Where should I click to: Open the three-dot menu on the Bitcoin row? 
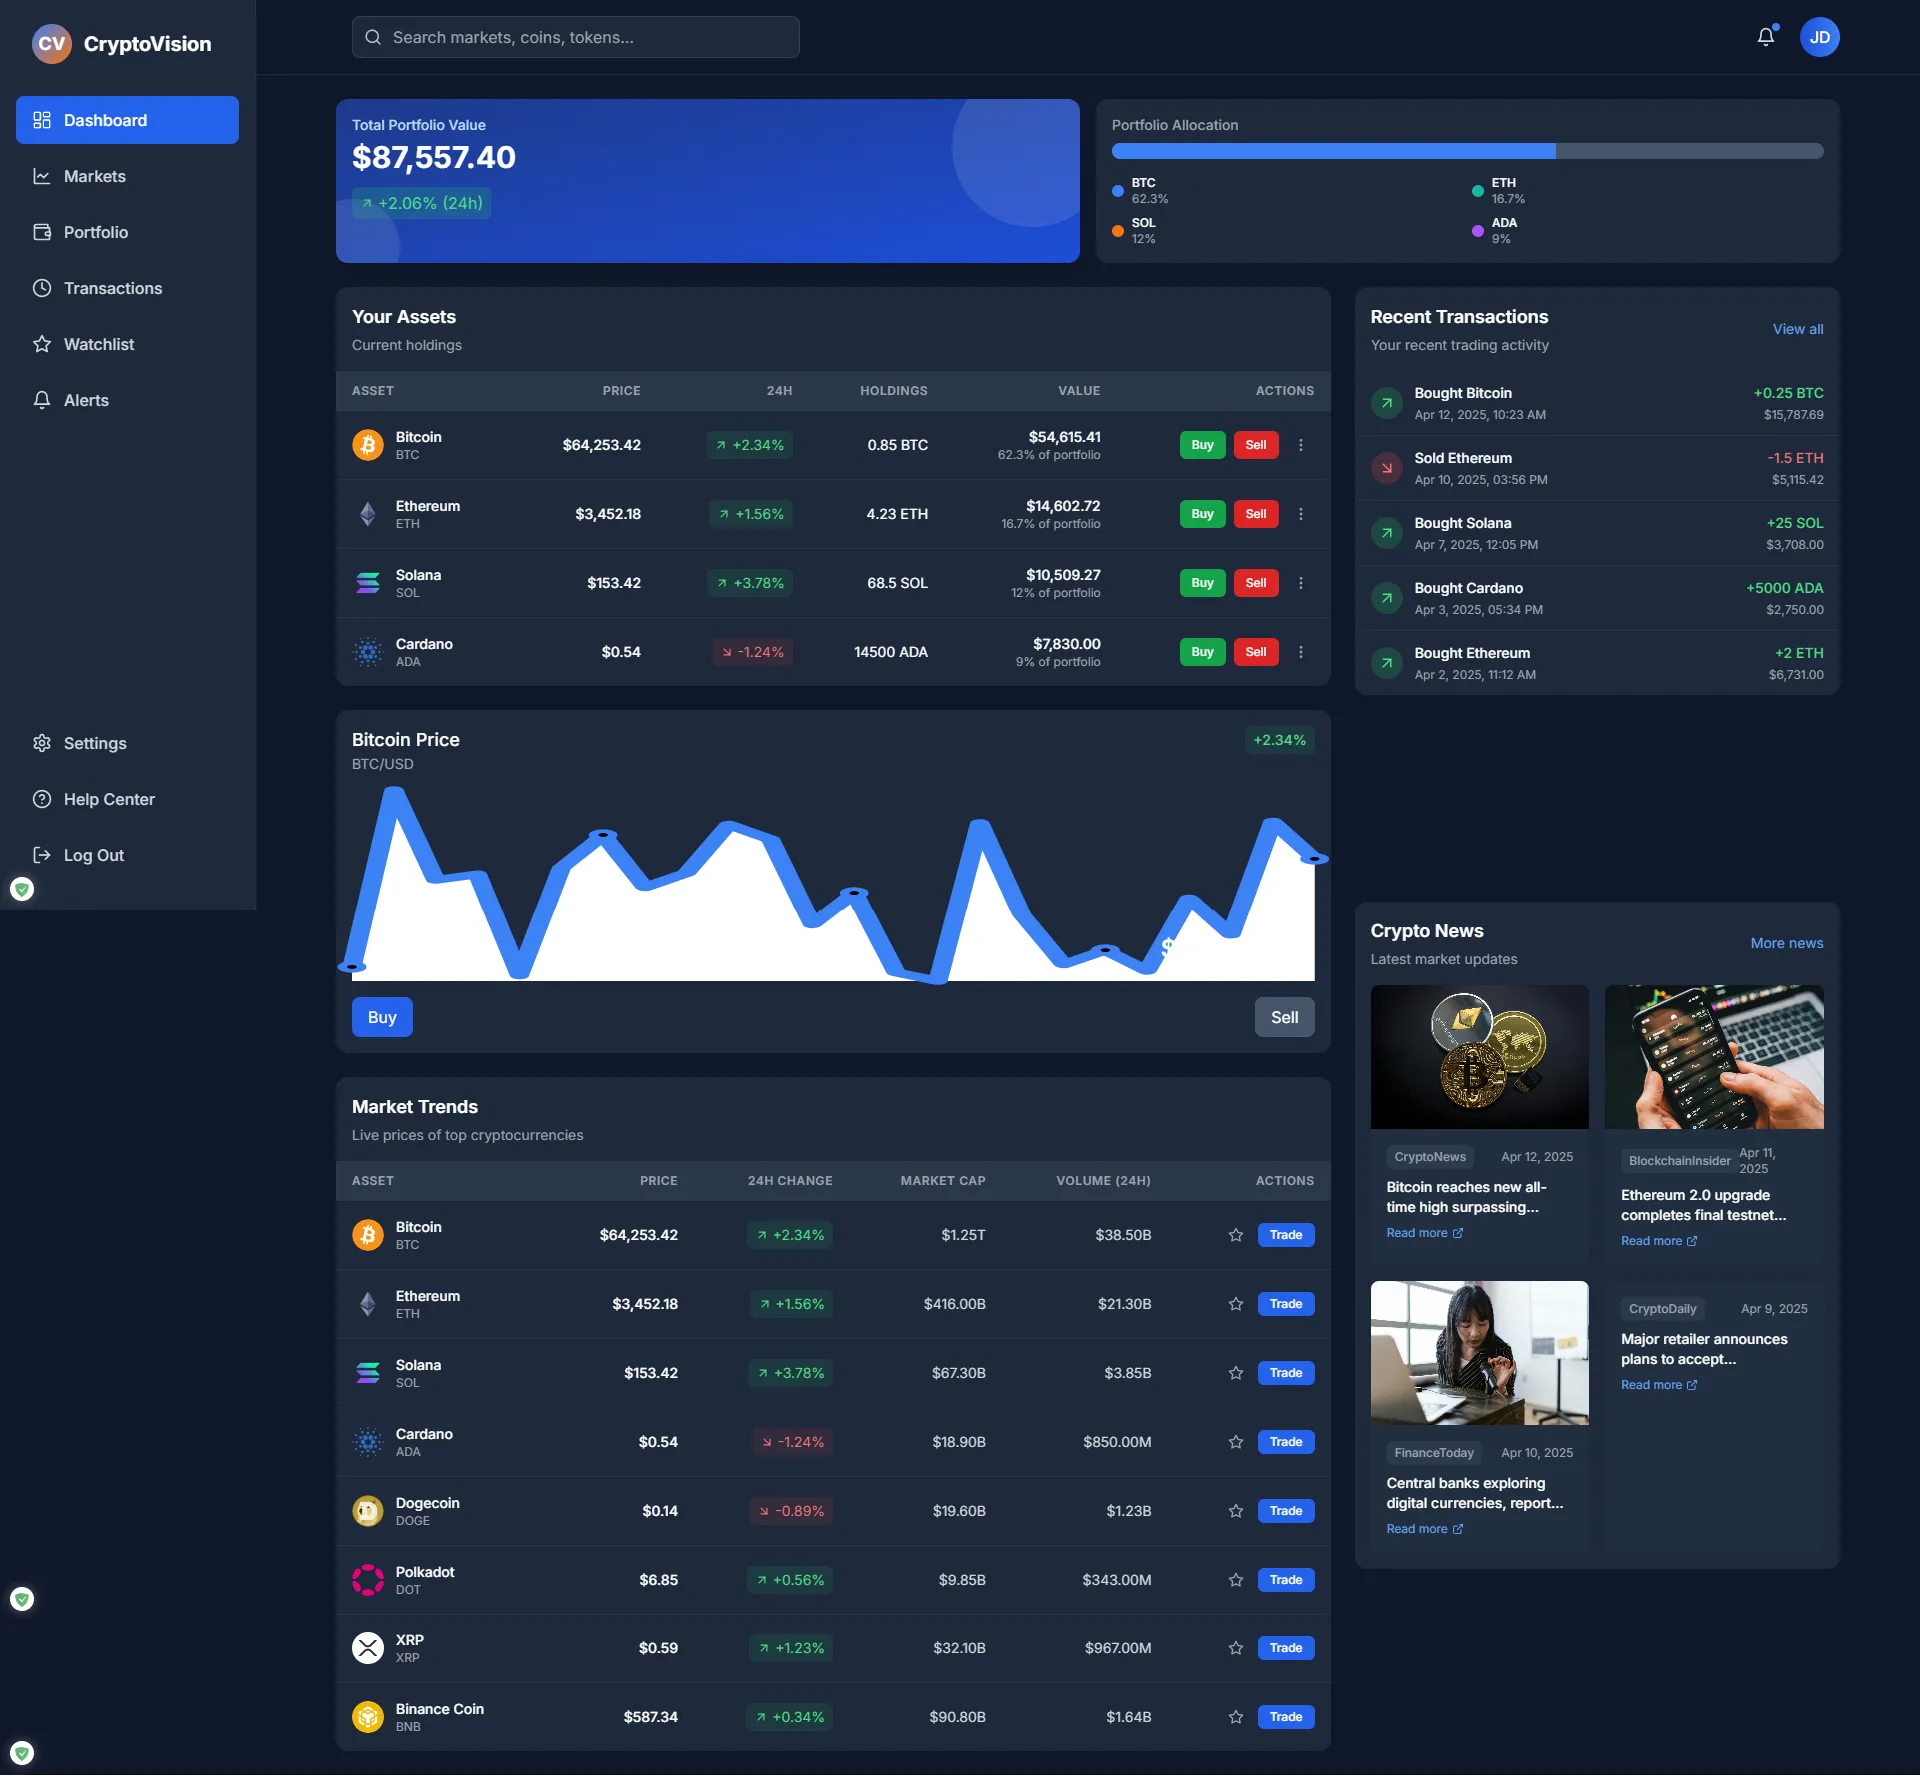1300,445
